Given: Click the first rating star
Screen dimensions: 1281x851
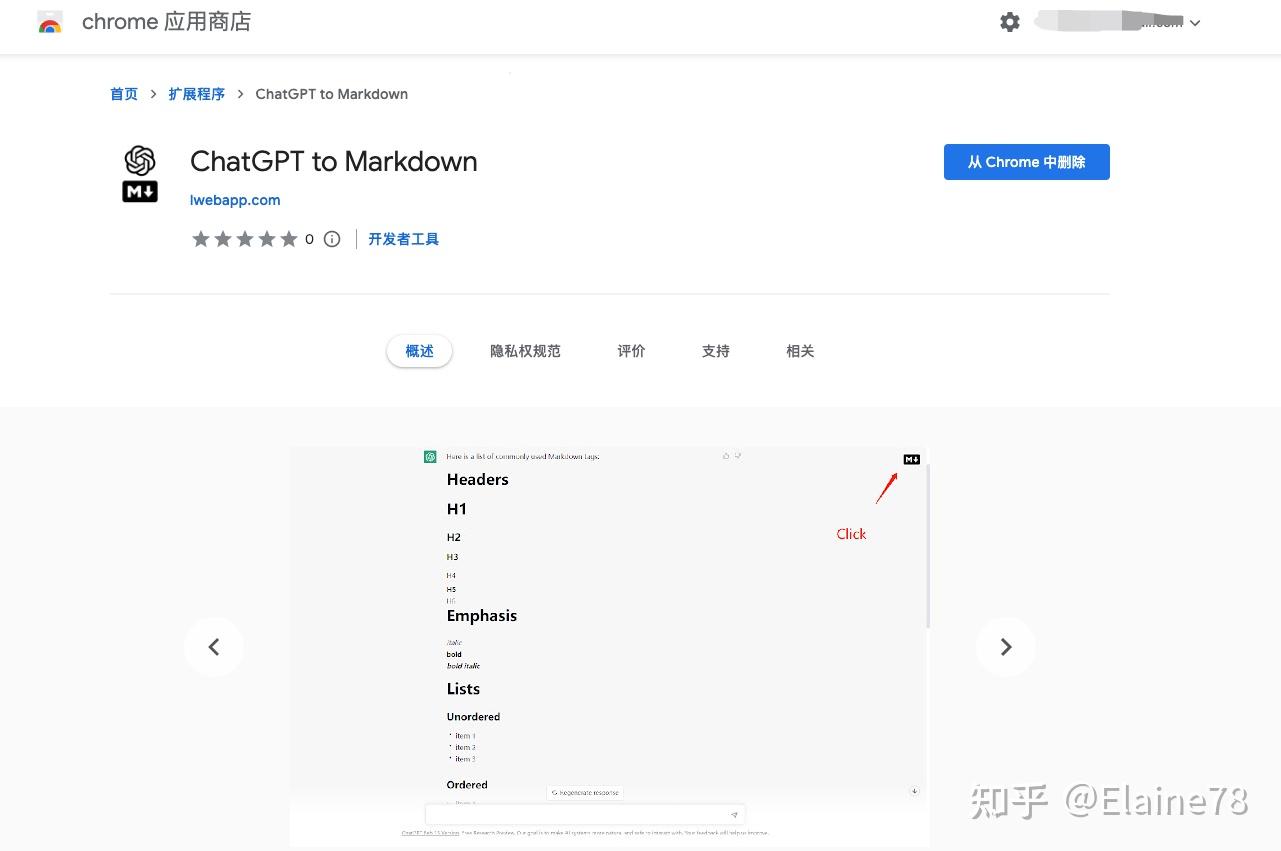Looking at the screenshot, I should pos(201,238).
